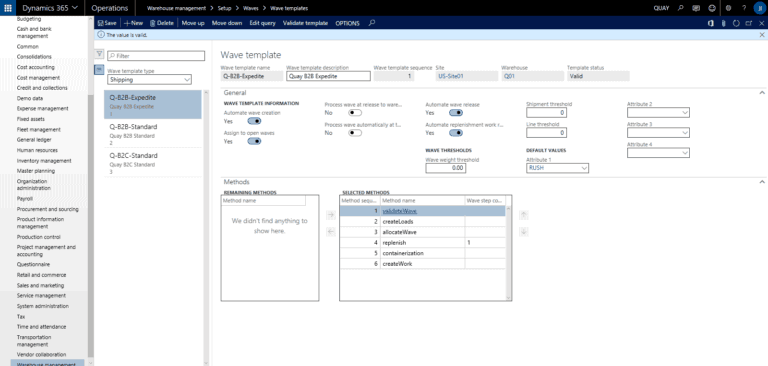Save the wave template
Viewport: 768px width, 366px height.
tap(107, 23)
